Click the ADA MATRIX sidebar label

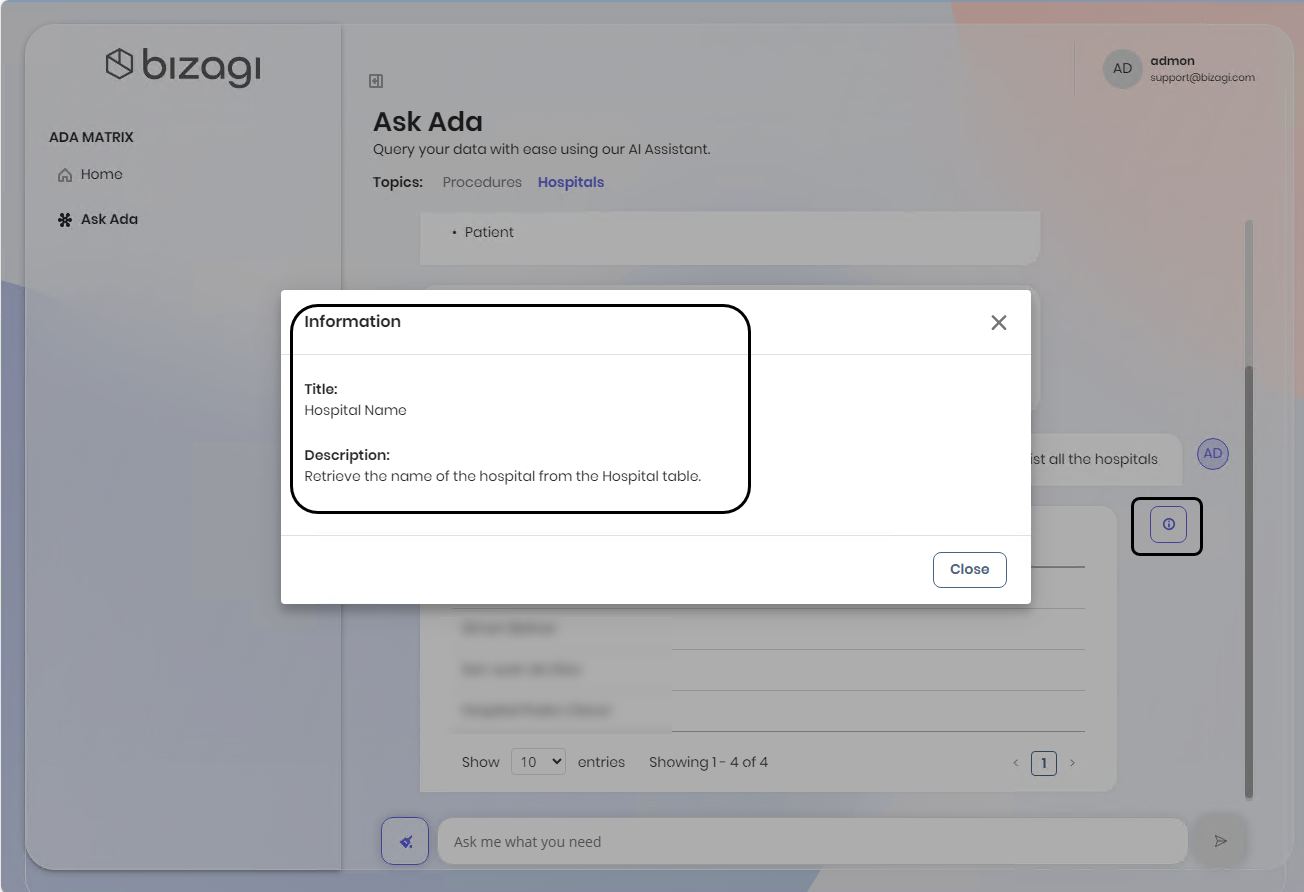click(91, 137)
